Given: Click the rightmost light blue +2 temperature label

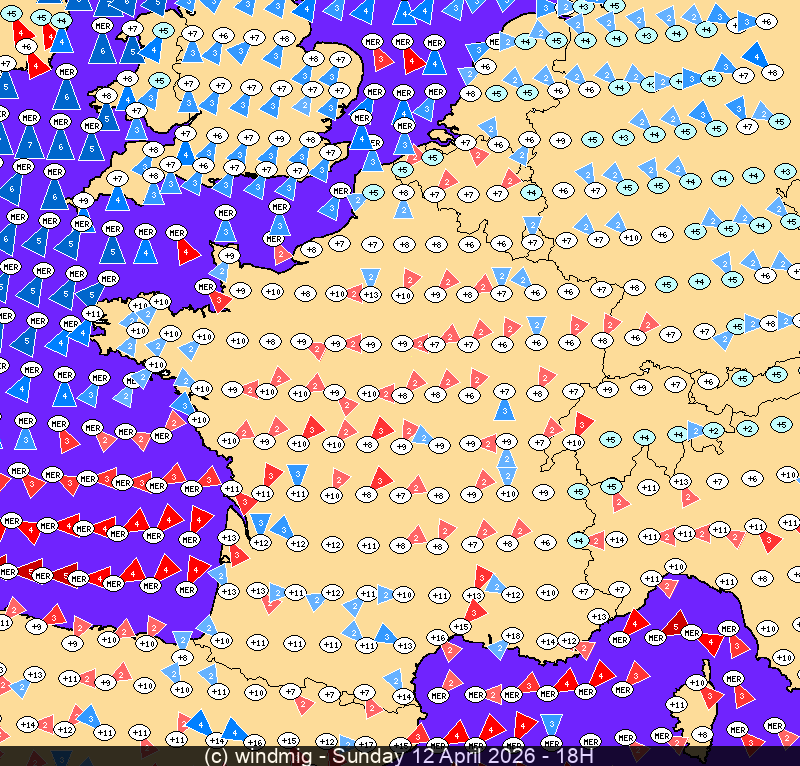Looking at the screenshot, I should (x=746, y=428).
